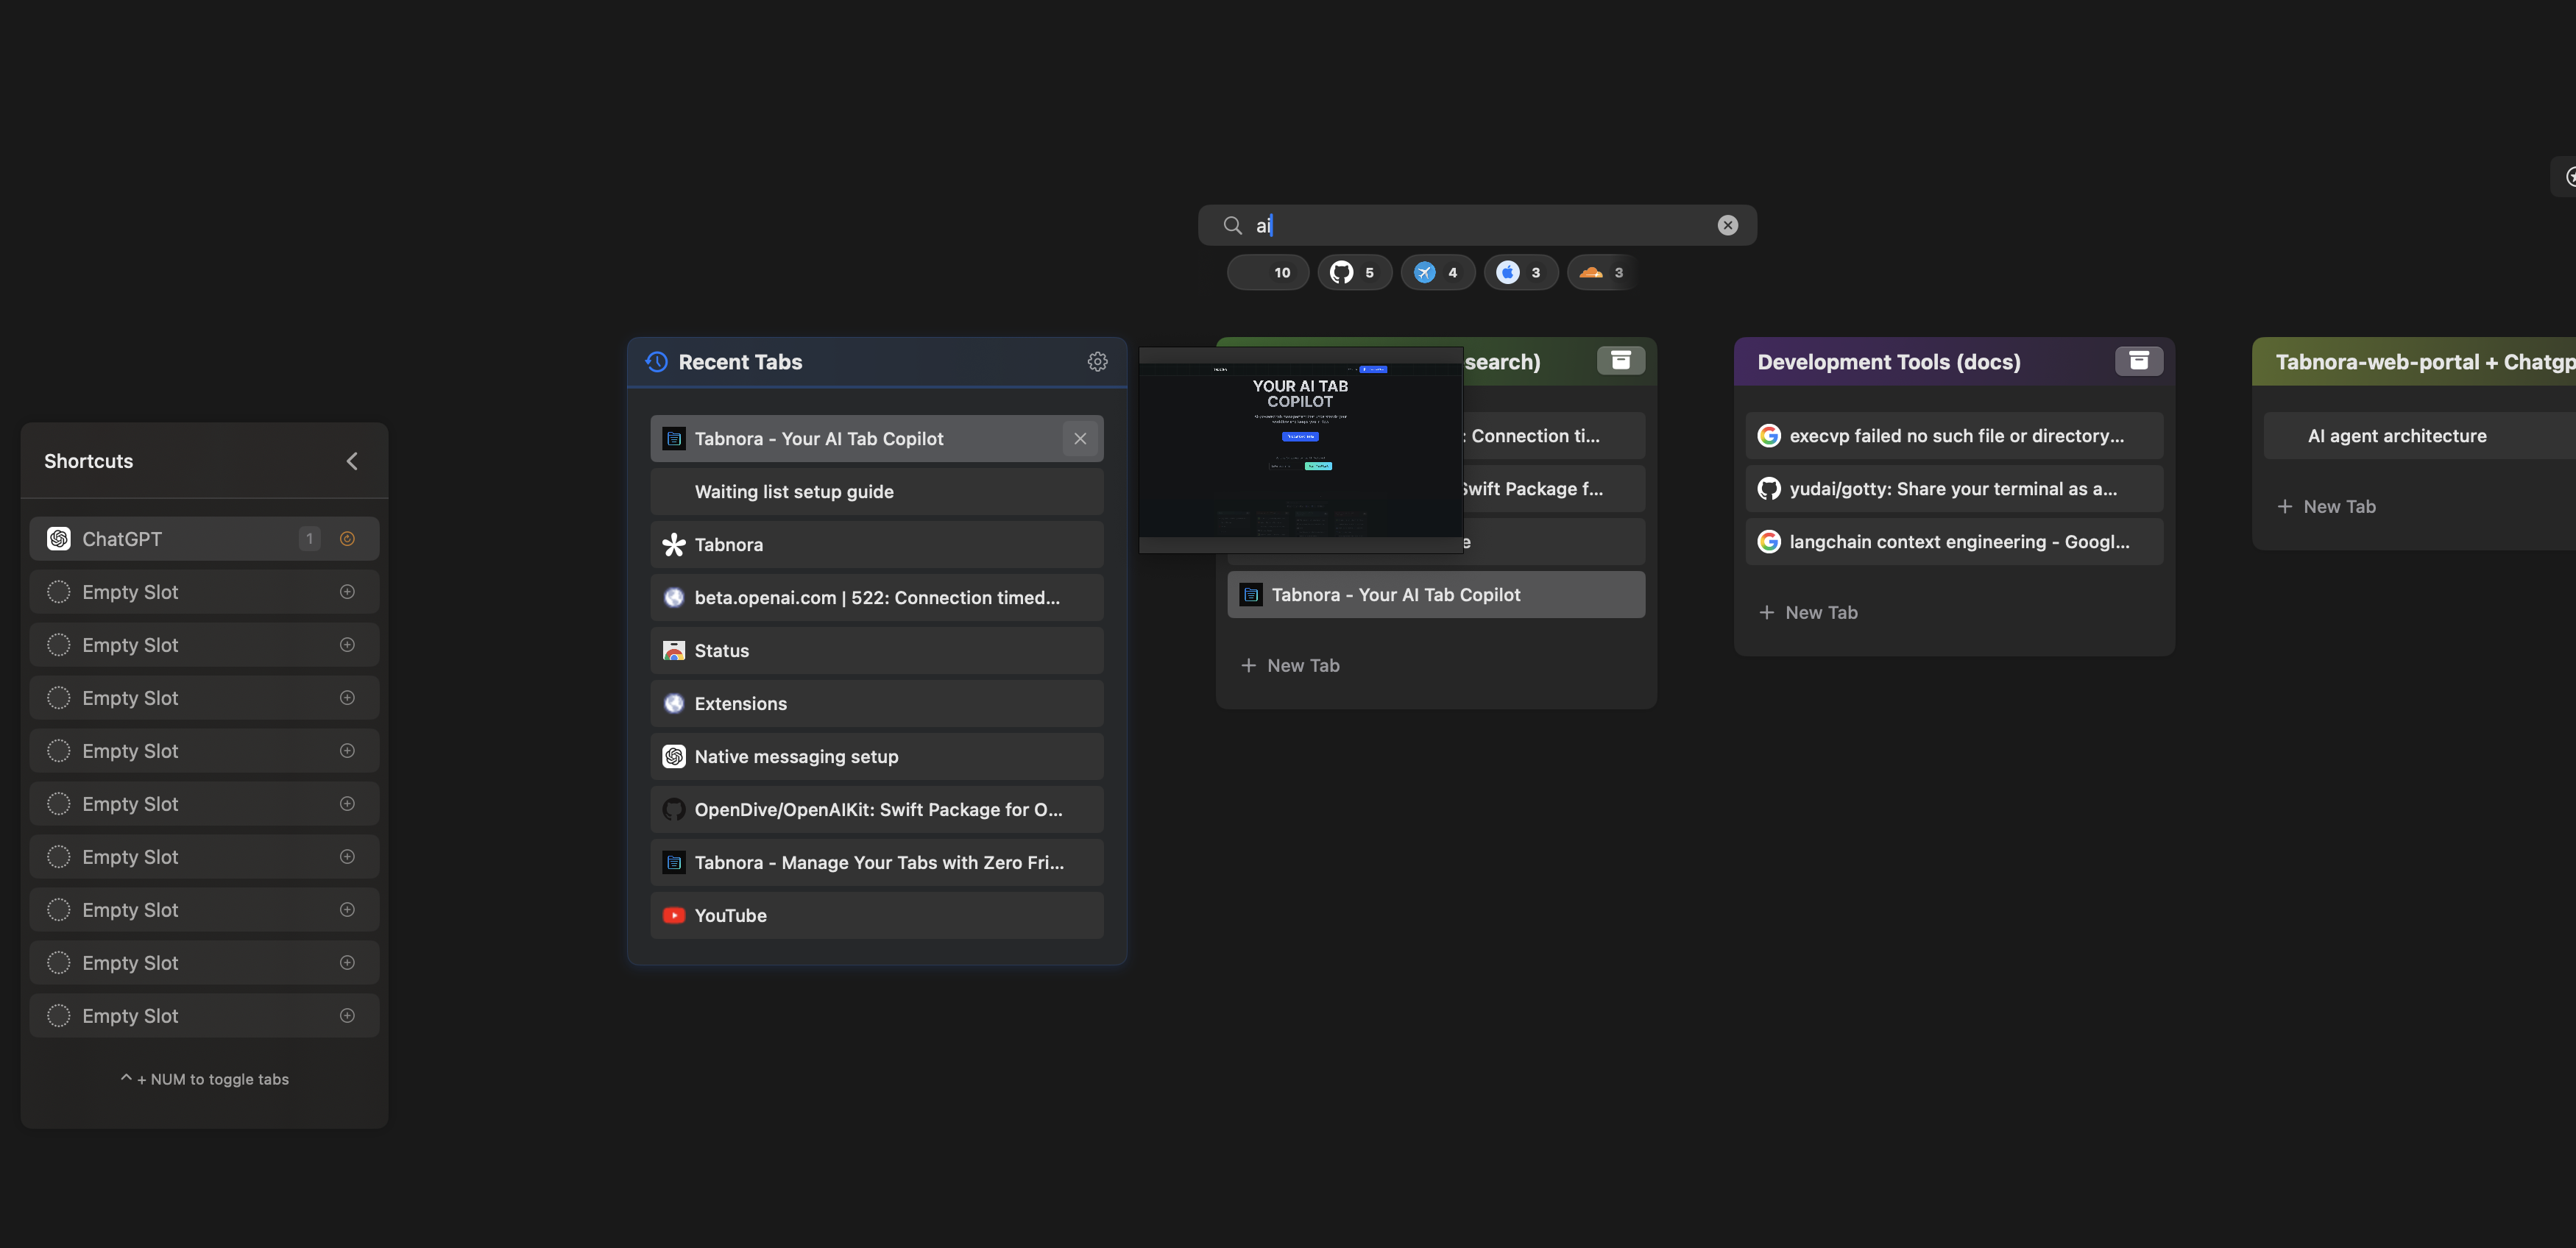
Task: Click the Google favicon beside langchain context engineering
Action: [x=1769, y=542]
